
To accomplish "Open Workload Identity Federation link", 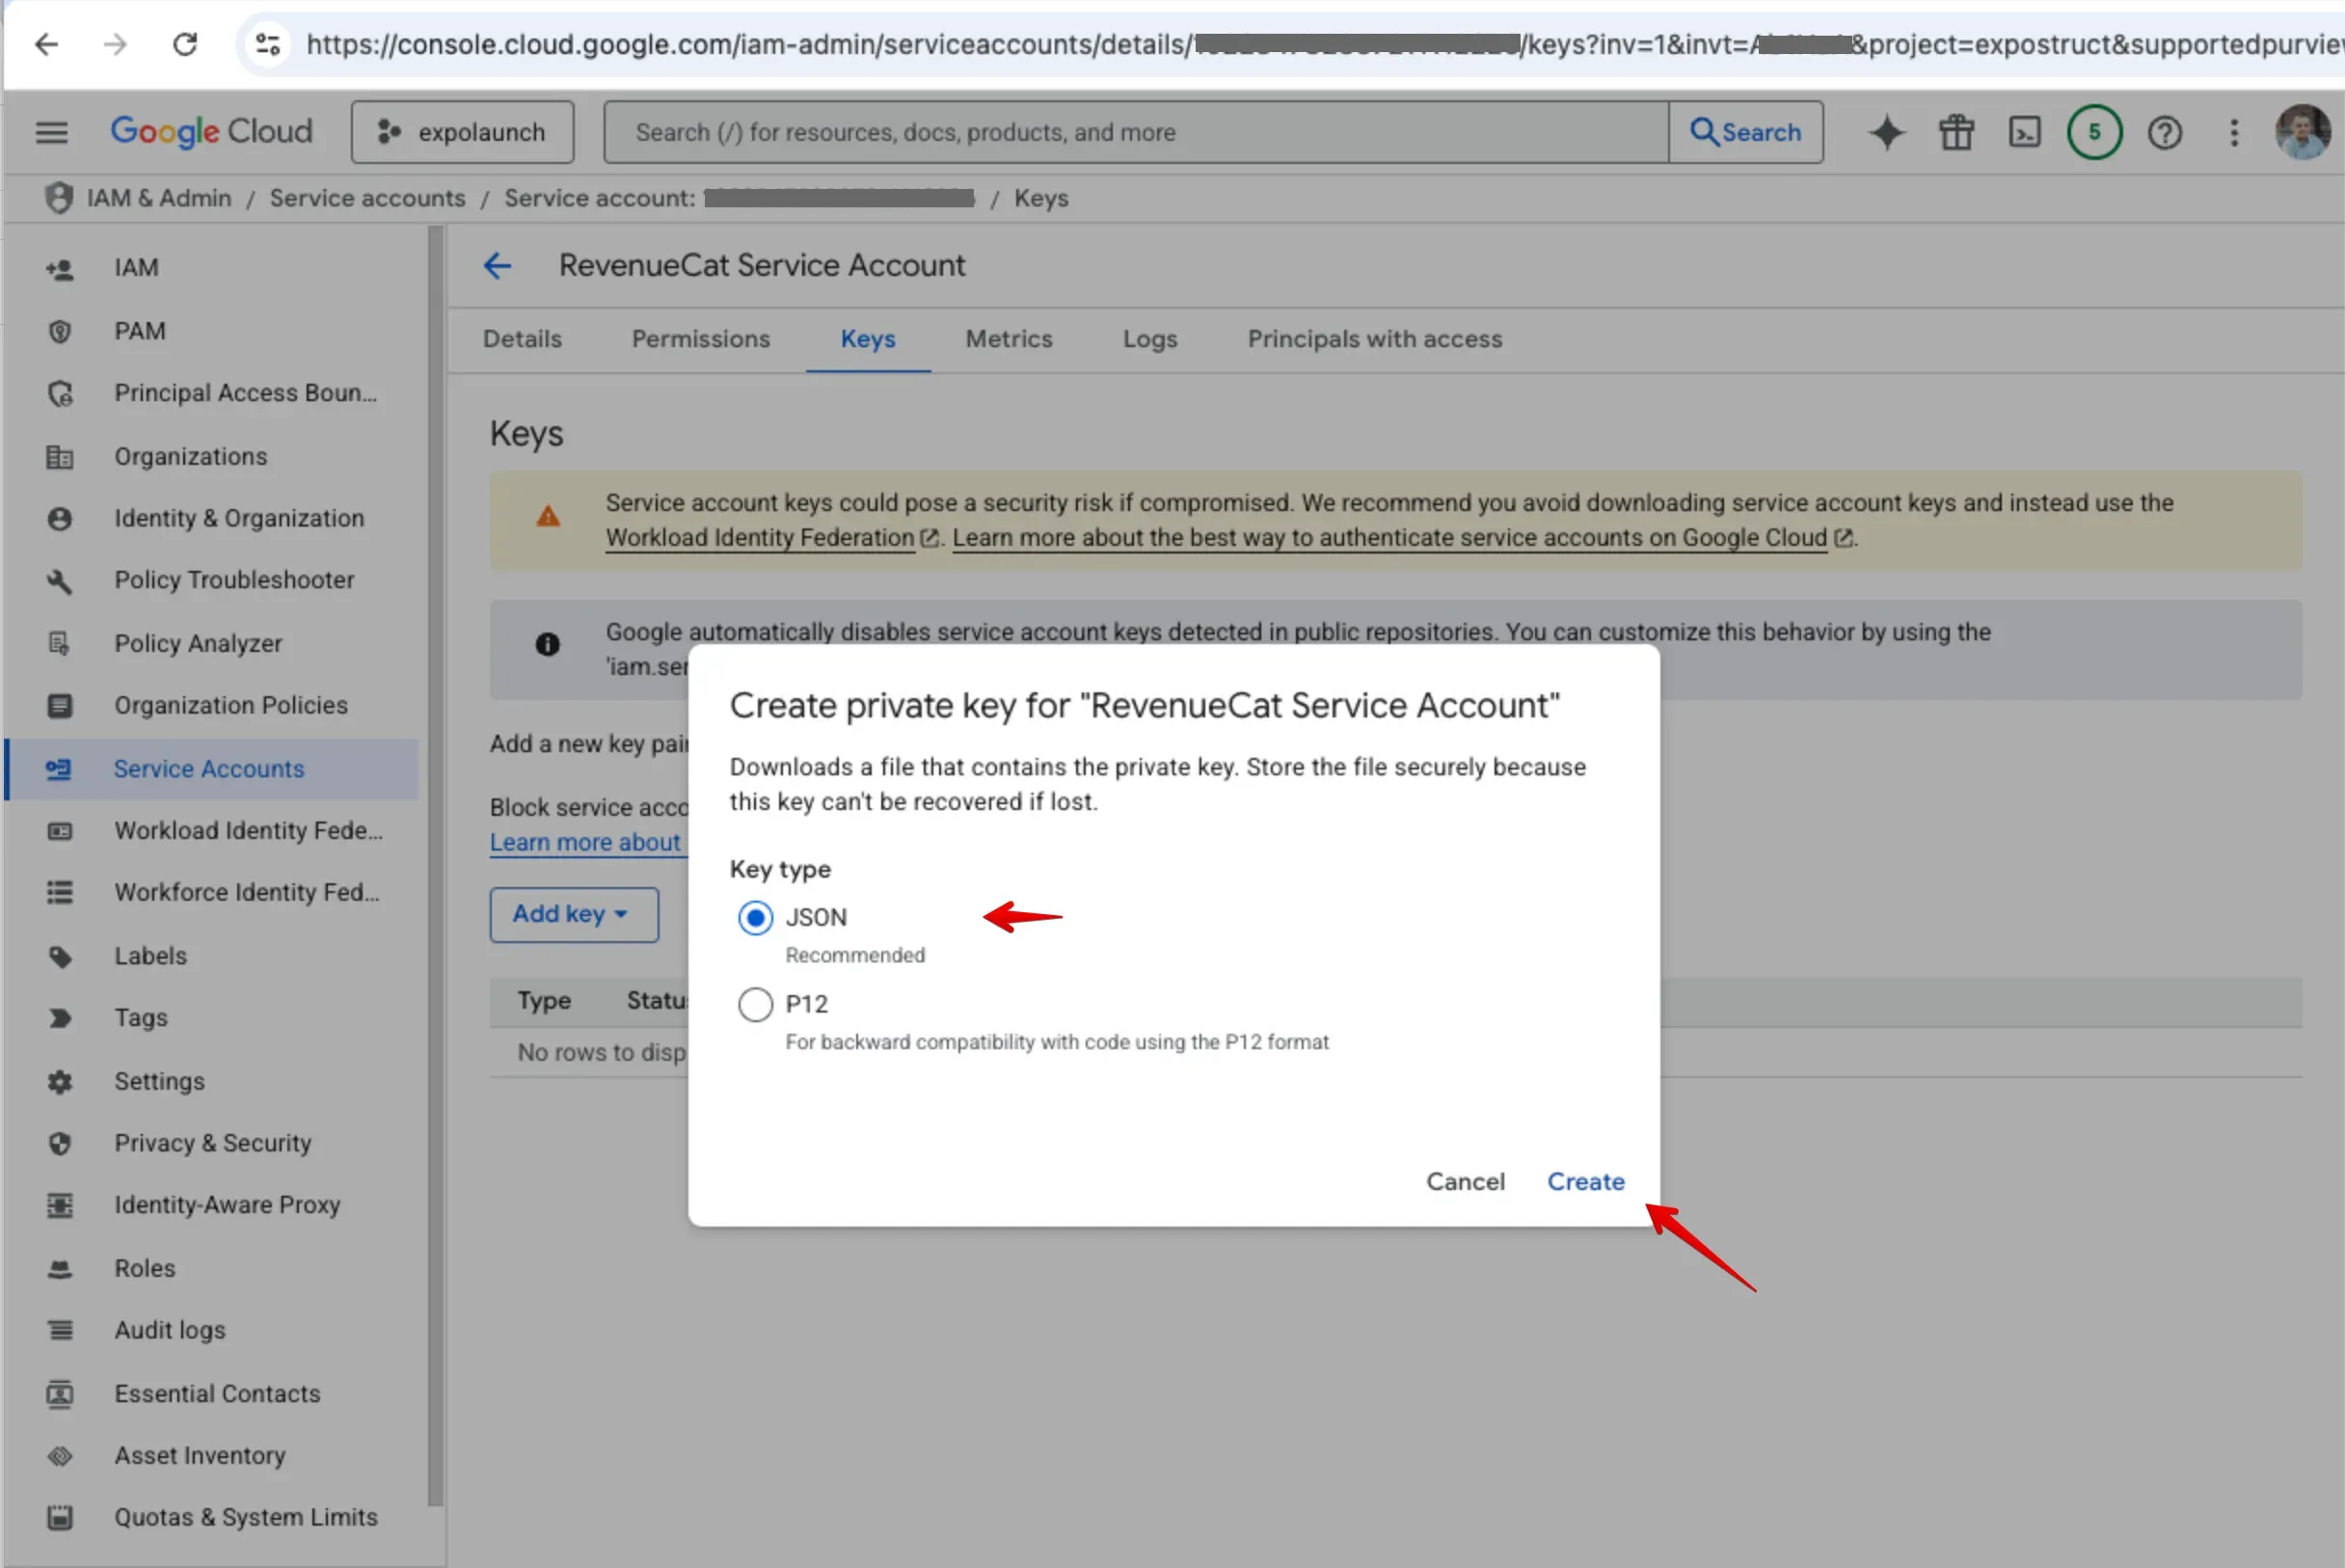I will [760, 538].
